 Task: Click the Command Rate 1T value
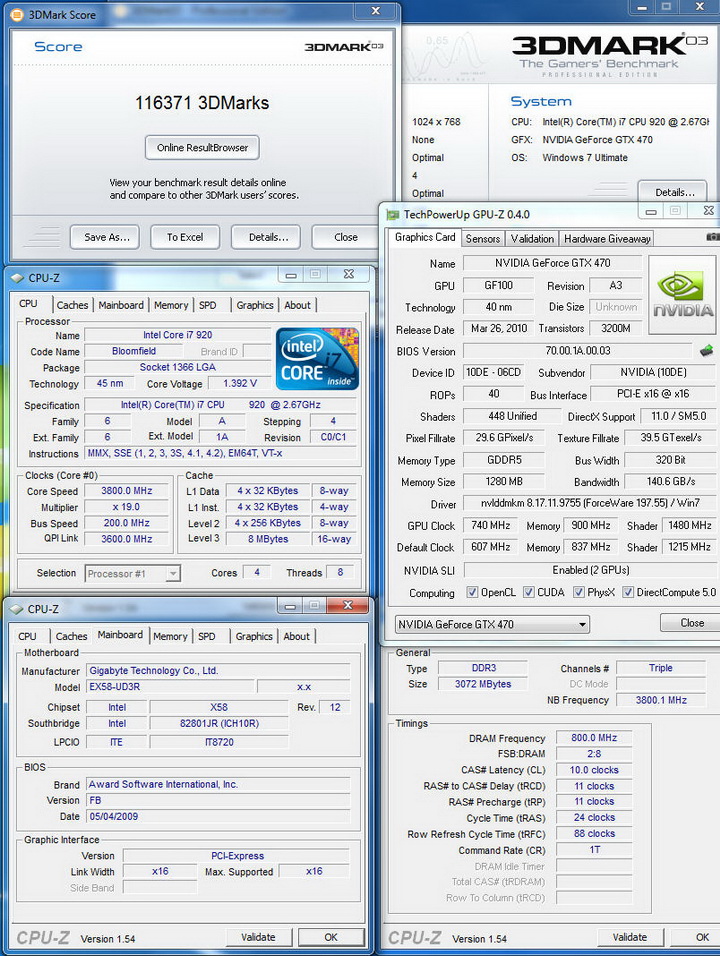tap(594, 850)
